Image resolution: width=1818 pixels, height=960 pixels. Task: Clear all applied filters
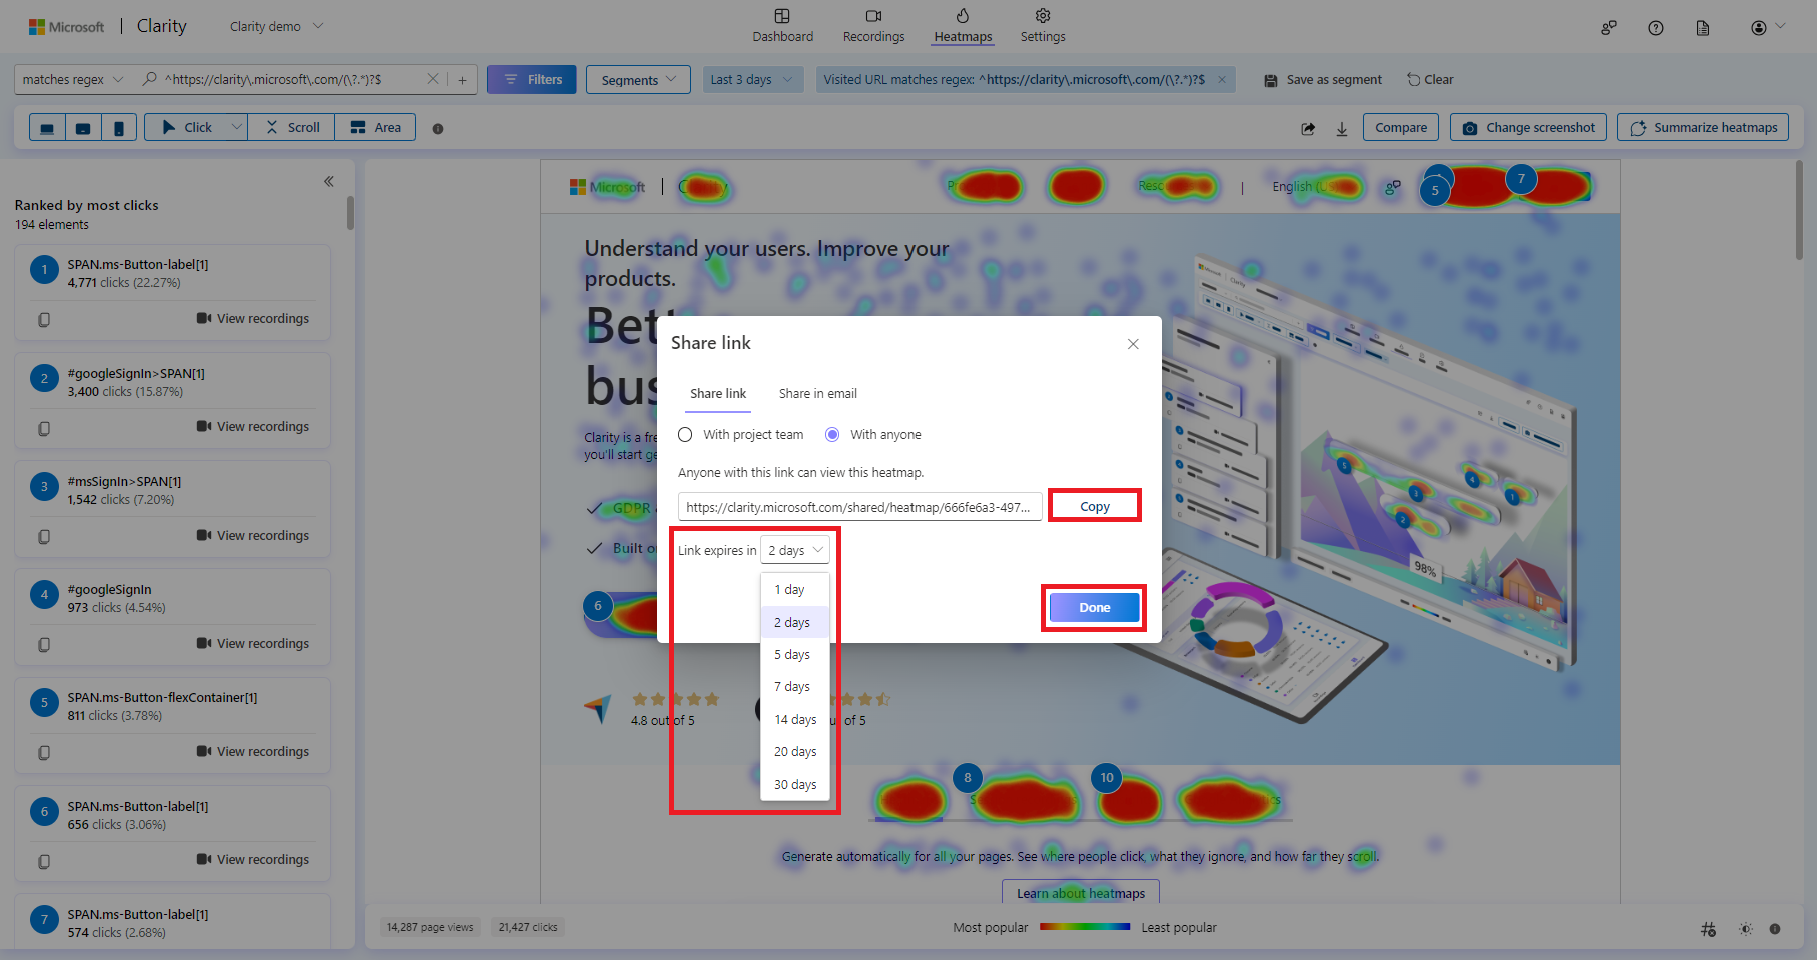pyautogui.click(x=1430, y=80)
